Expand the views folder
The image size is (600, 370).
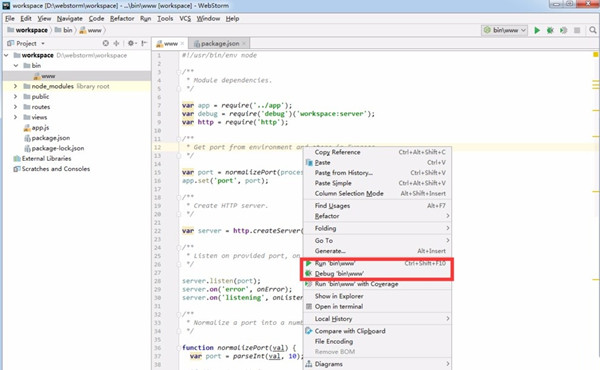(16, 117)
